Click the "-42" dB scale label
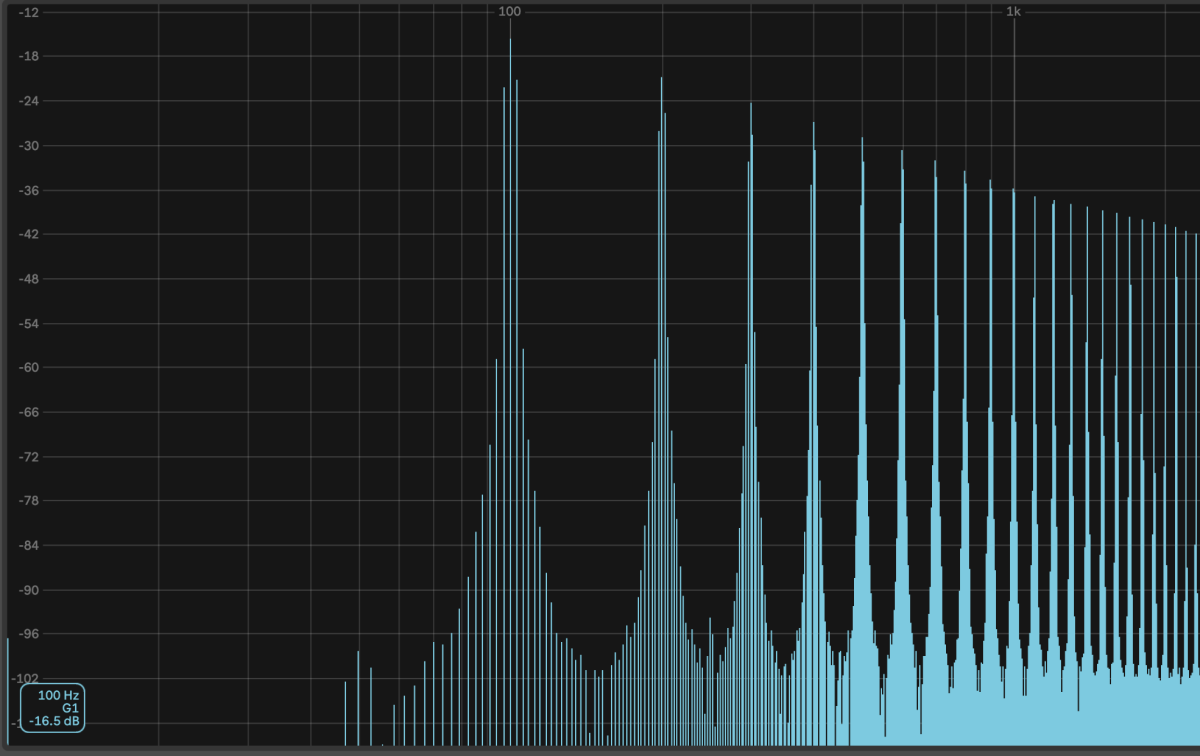The height and width of the screenshot is (756, 1200). click(x=29, y=234)
